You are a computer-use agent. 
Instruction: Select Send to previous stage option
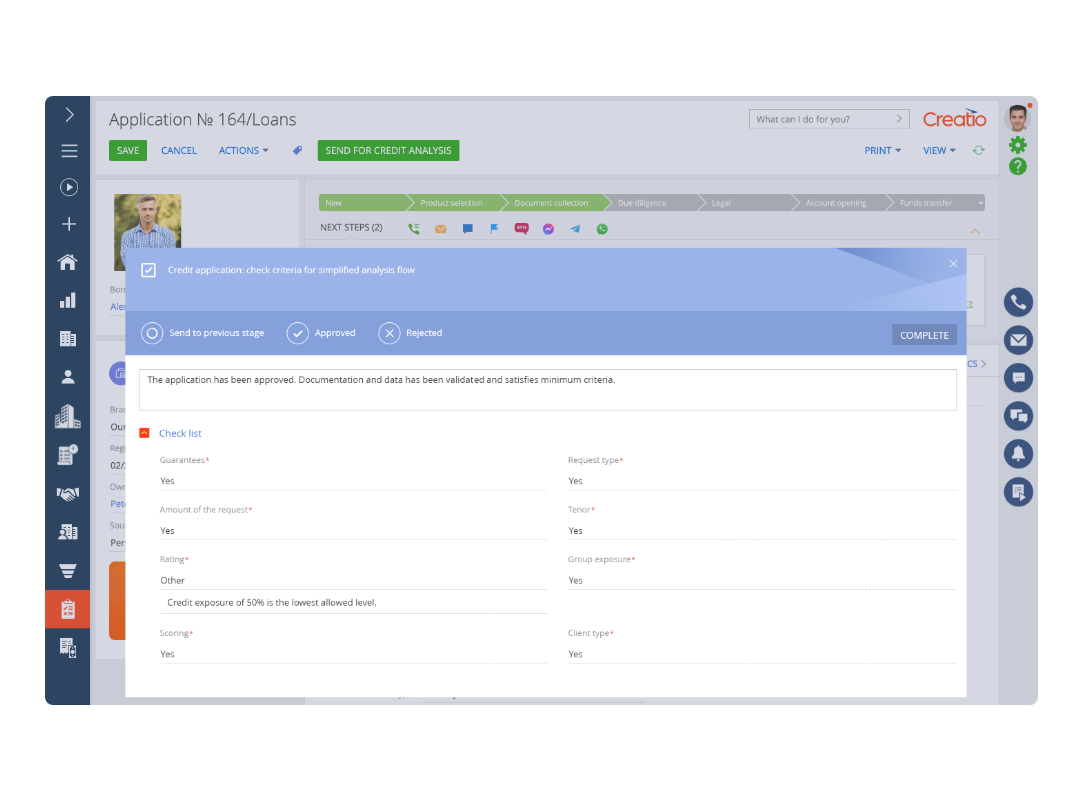[203, 333]
